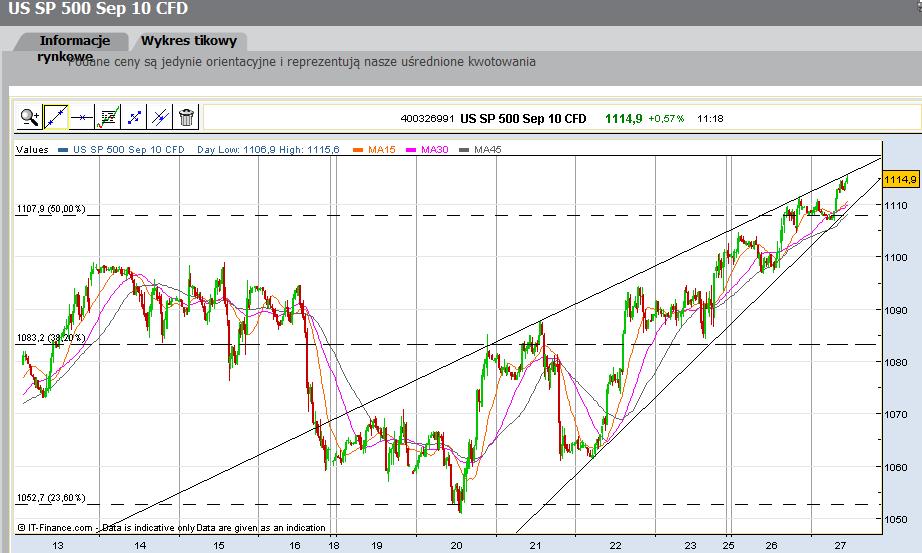Image resolution: width=922 pixels, height=553 pixels.
Task: Select the Fibonacci retracement tool
Action: click(x=108, y=117)
